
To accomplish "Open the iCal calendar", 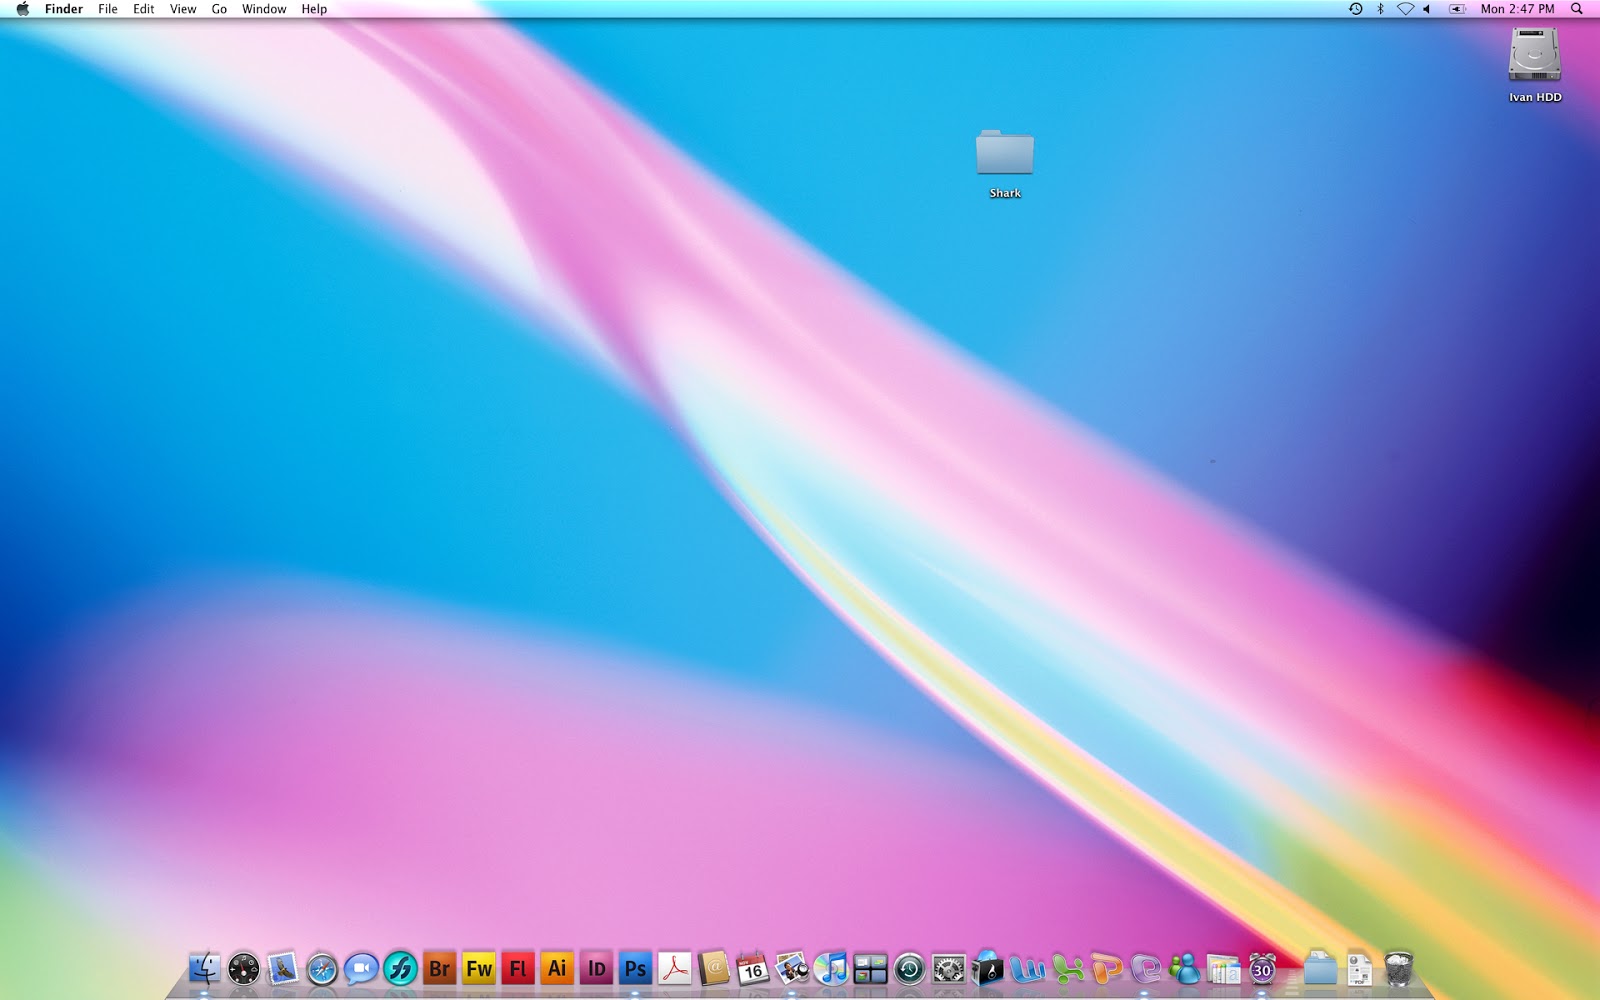I will 749,968.
